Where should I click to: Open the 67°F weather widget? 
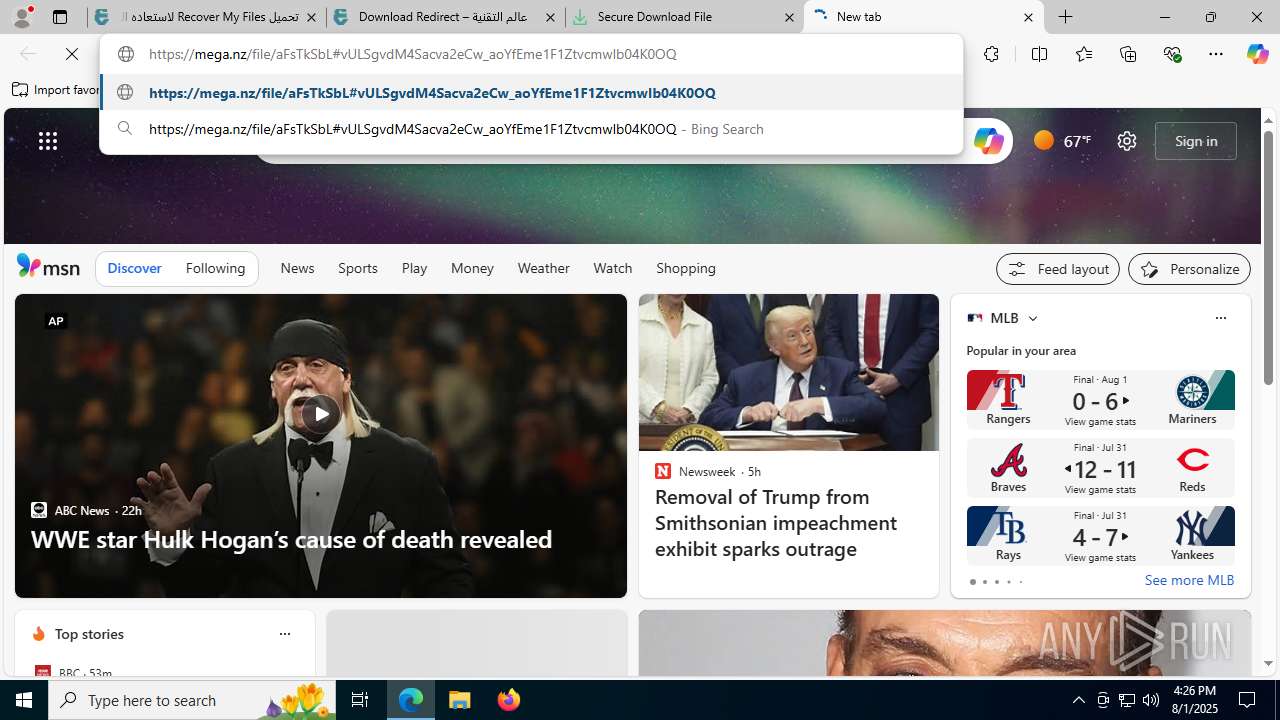(x=1062, y=141)
